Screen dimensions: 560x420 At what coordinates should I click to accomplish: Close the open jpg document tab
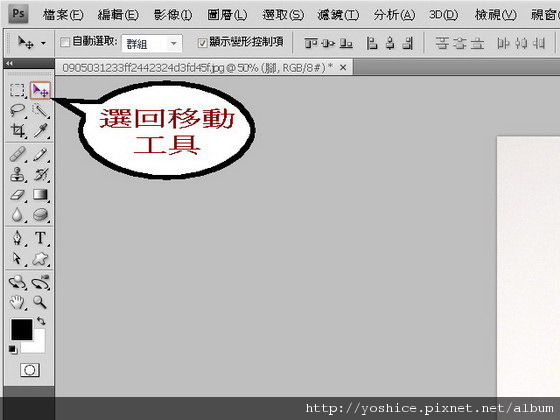(x=343, y=67)
